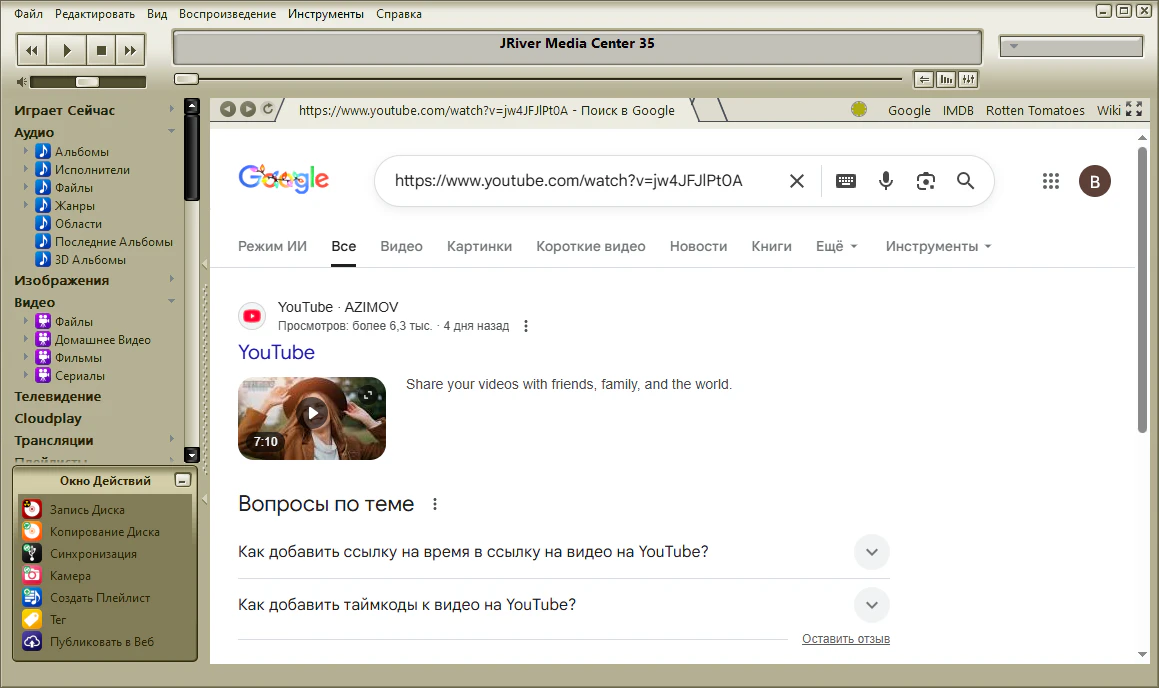Toggle the on-screen keyboard in Google search

tap(846, 181)
